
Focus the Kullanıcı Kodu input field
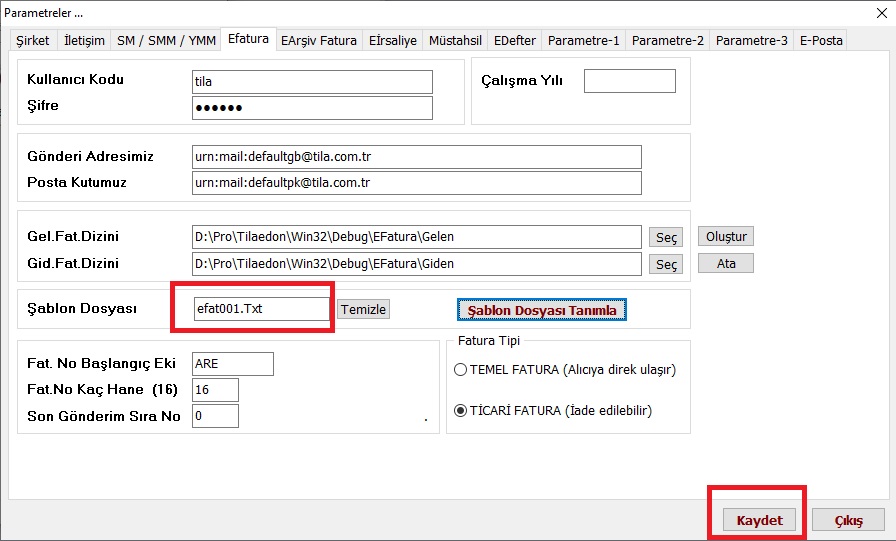pos(312,82)
